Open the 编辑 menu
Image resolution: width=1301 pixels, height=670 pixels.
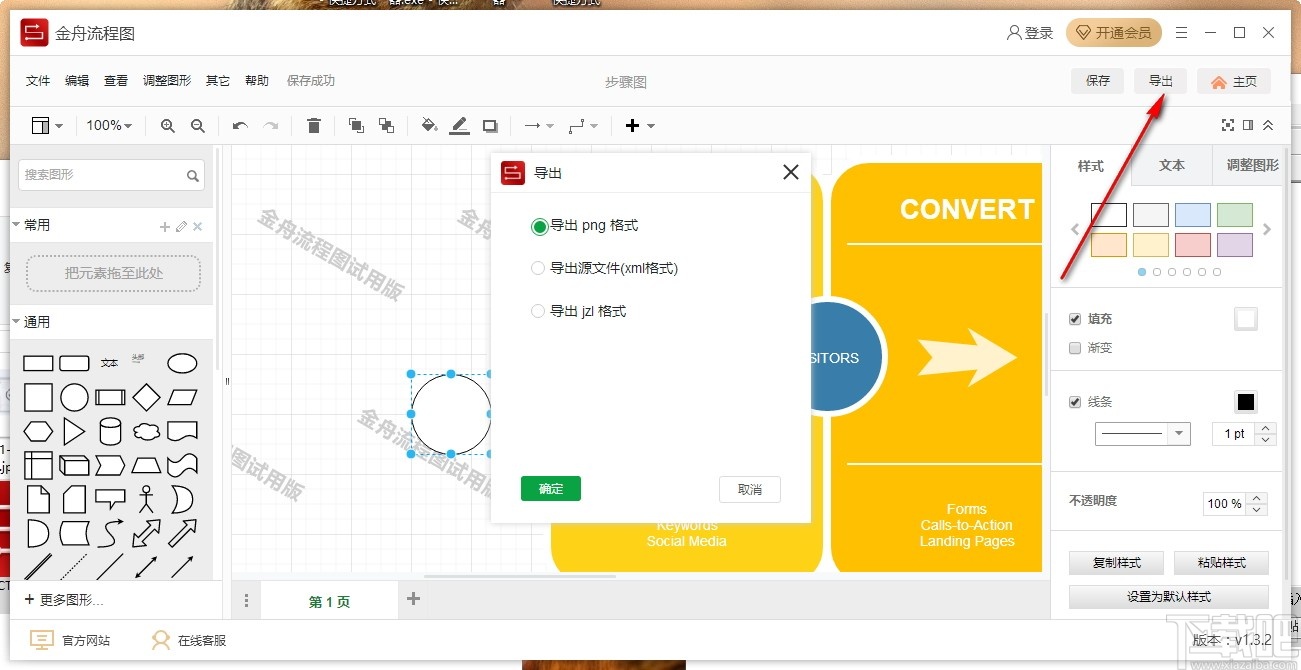[77, 81]
